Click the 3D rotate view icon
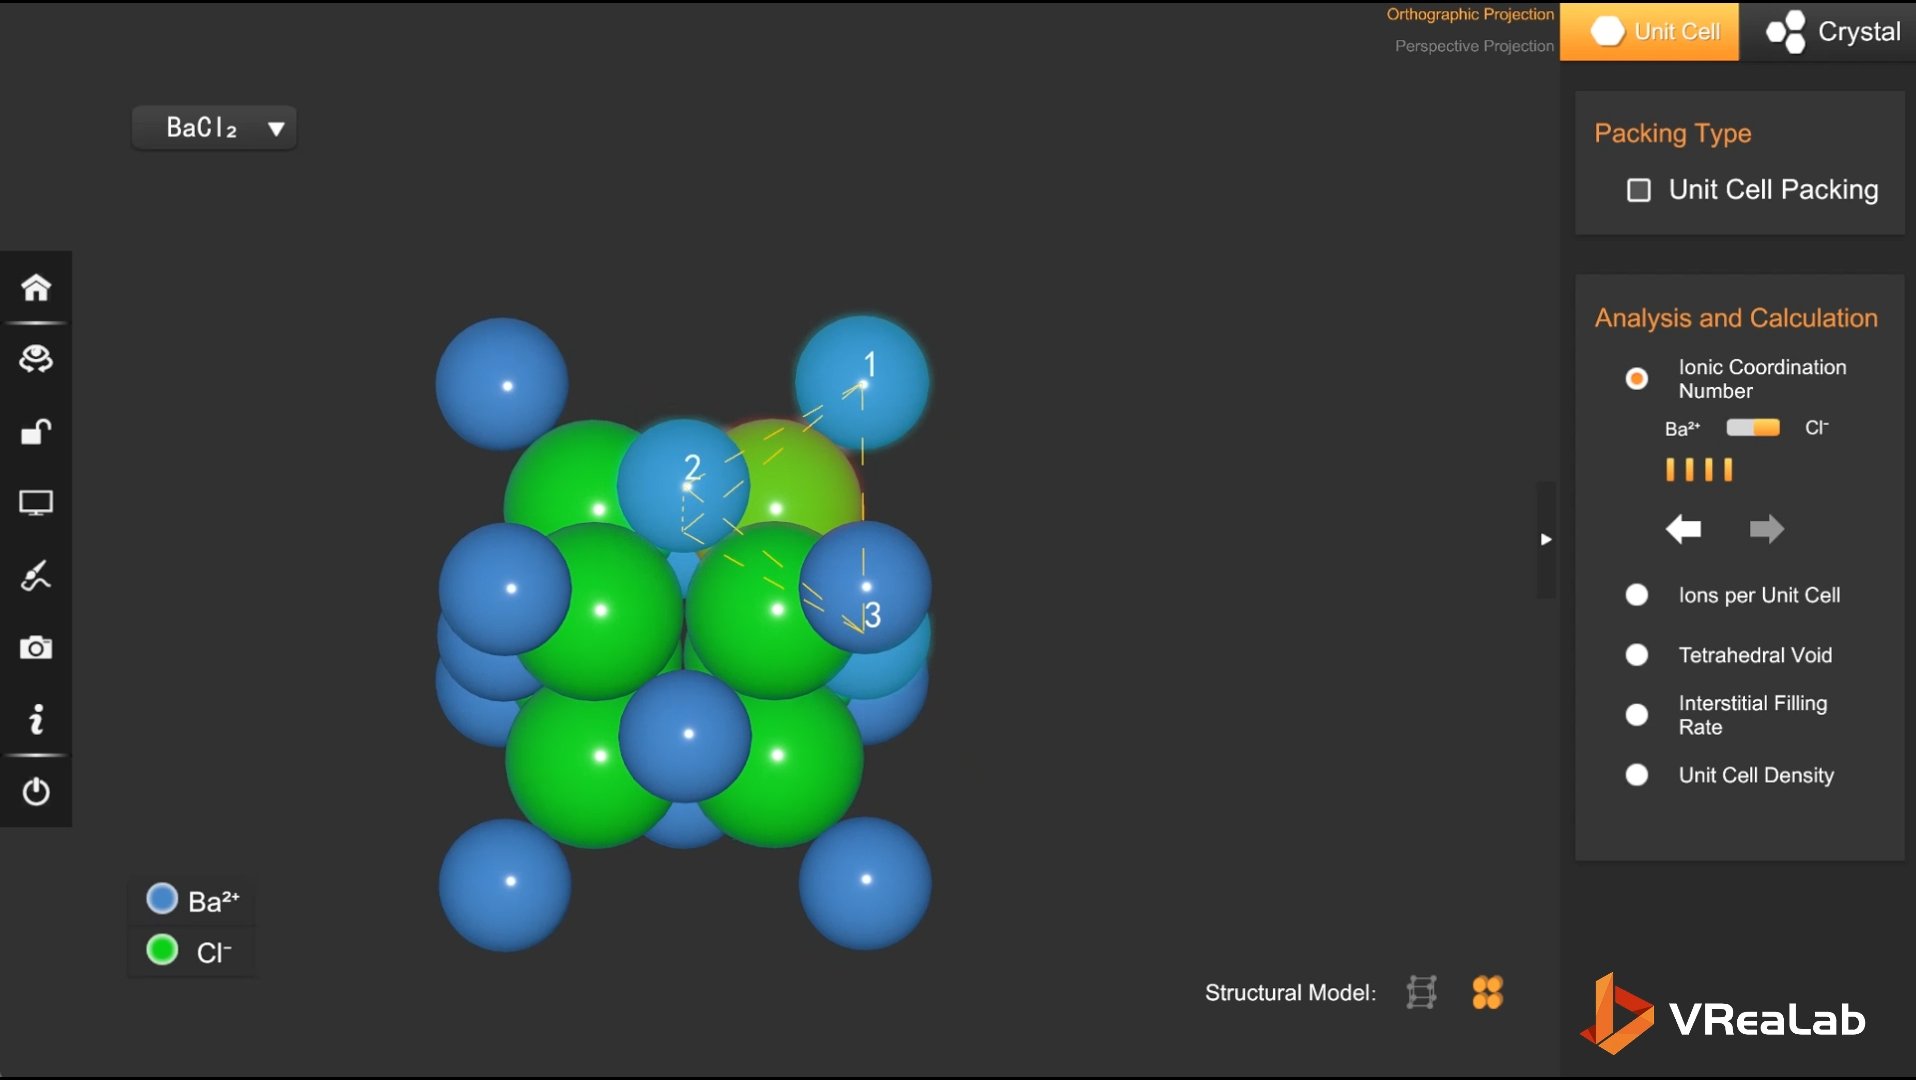This screenshot has height=1080, width=1916. 36,359
